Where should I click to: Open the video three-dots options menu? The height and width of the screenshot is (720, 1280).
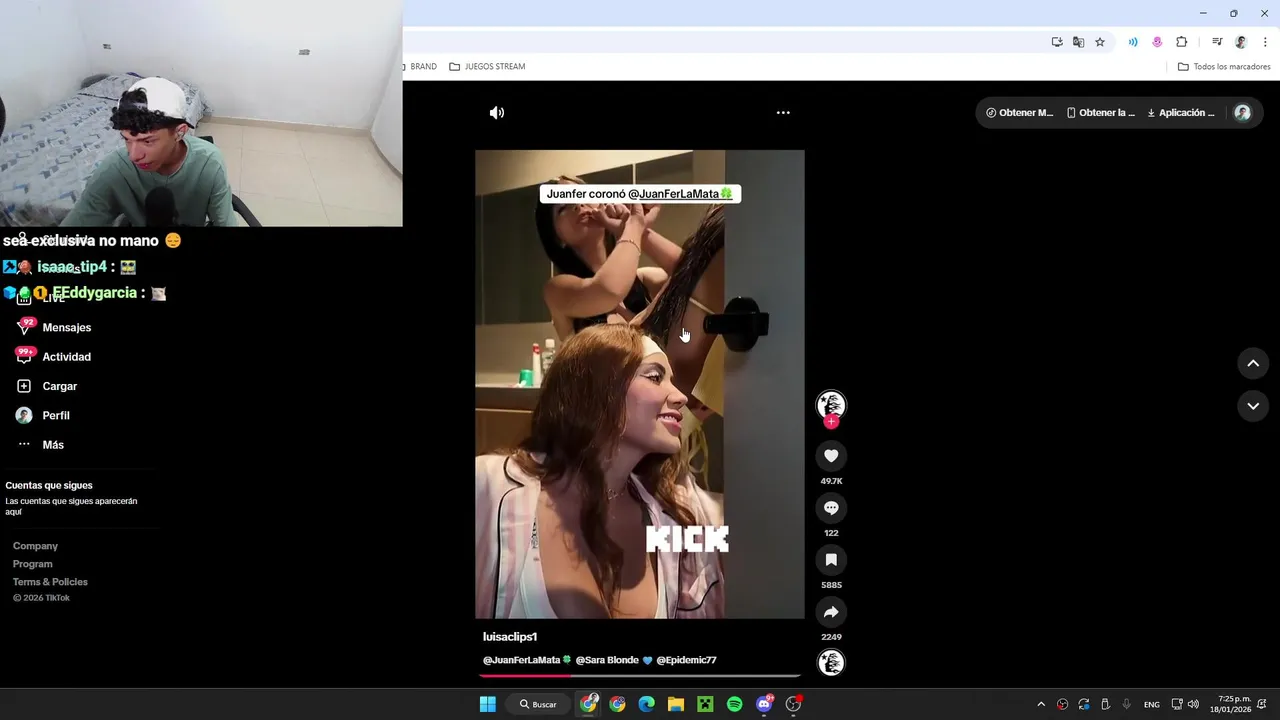(x=783, y=113)
